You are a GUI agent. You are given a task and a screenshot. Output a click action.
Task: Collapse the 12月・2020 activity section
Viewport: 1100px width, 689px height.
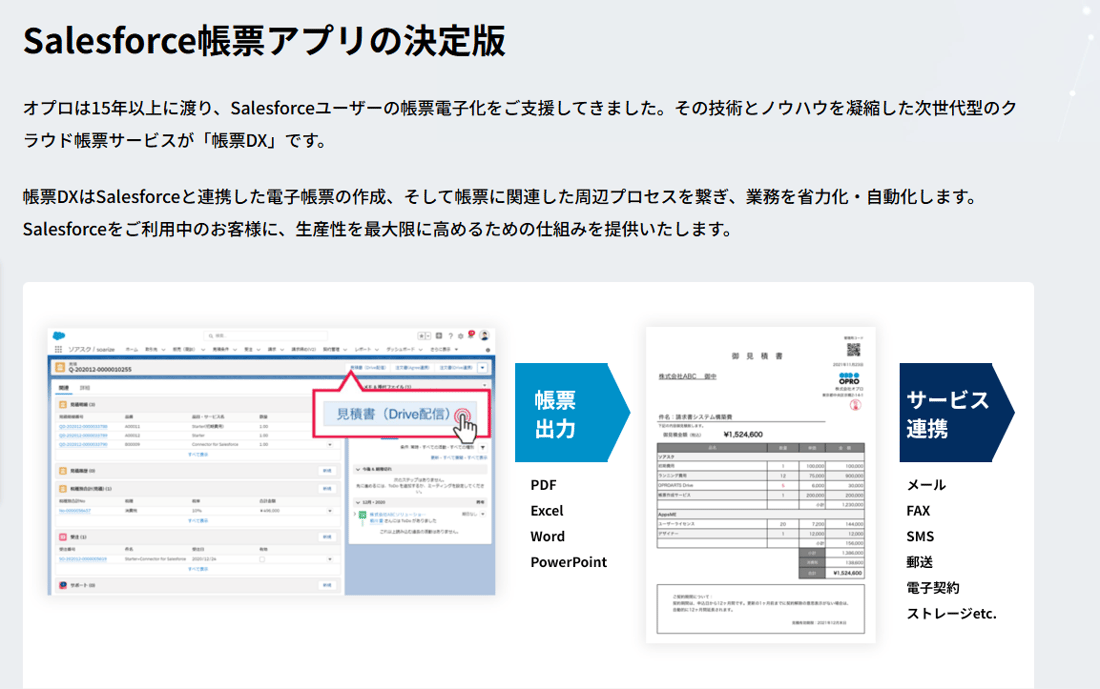(x=358, y=502)
